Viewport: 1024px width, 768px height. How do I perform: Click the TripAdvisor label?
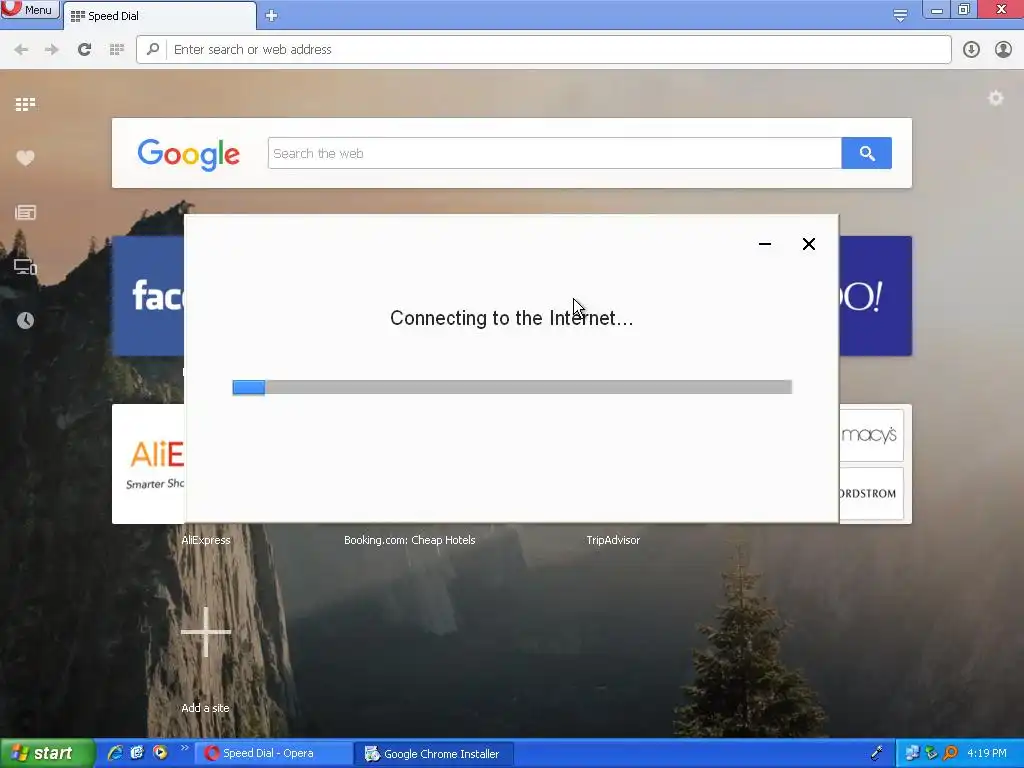click(x=613, y=540)
